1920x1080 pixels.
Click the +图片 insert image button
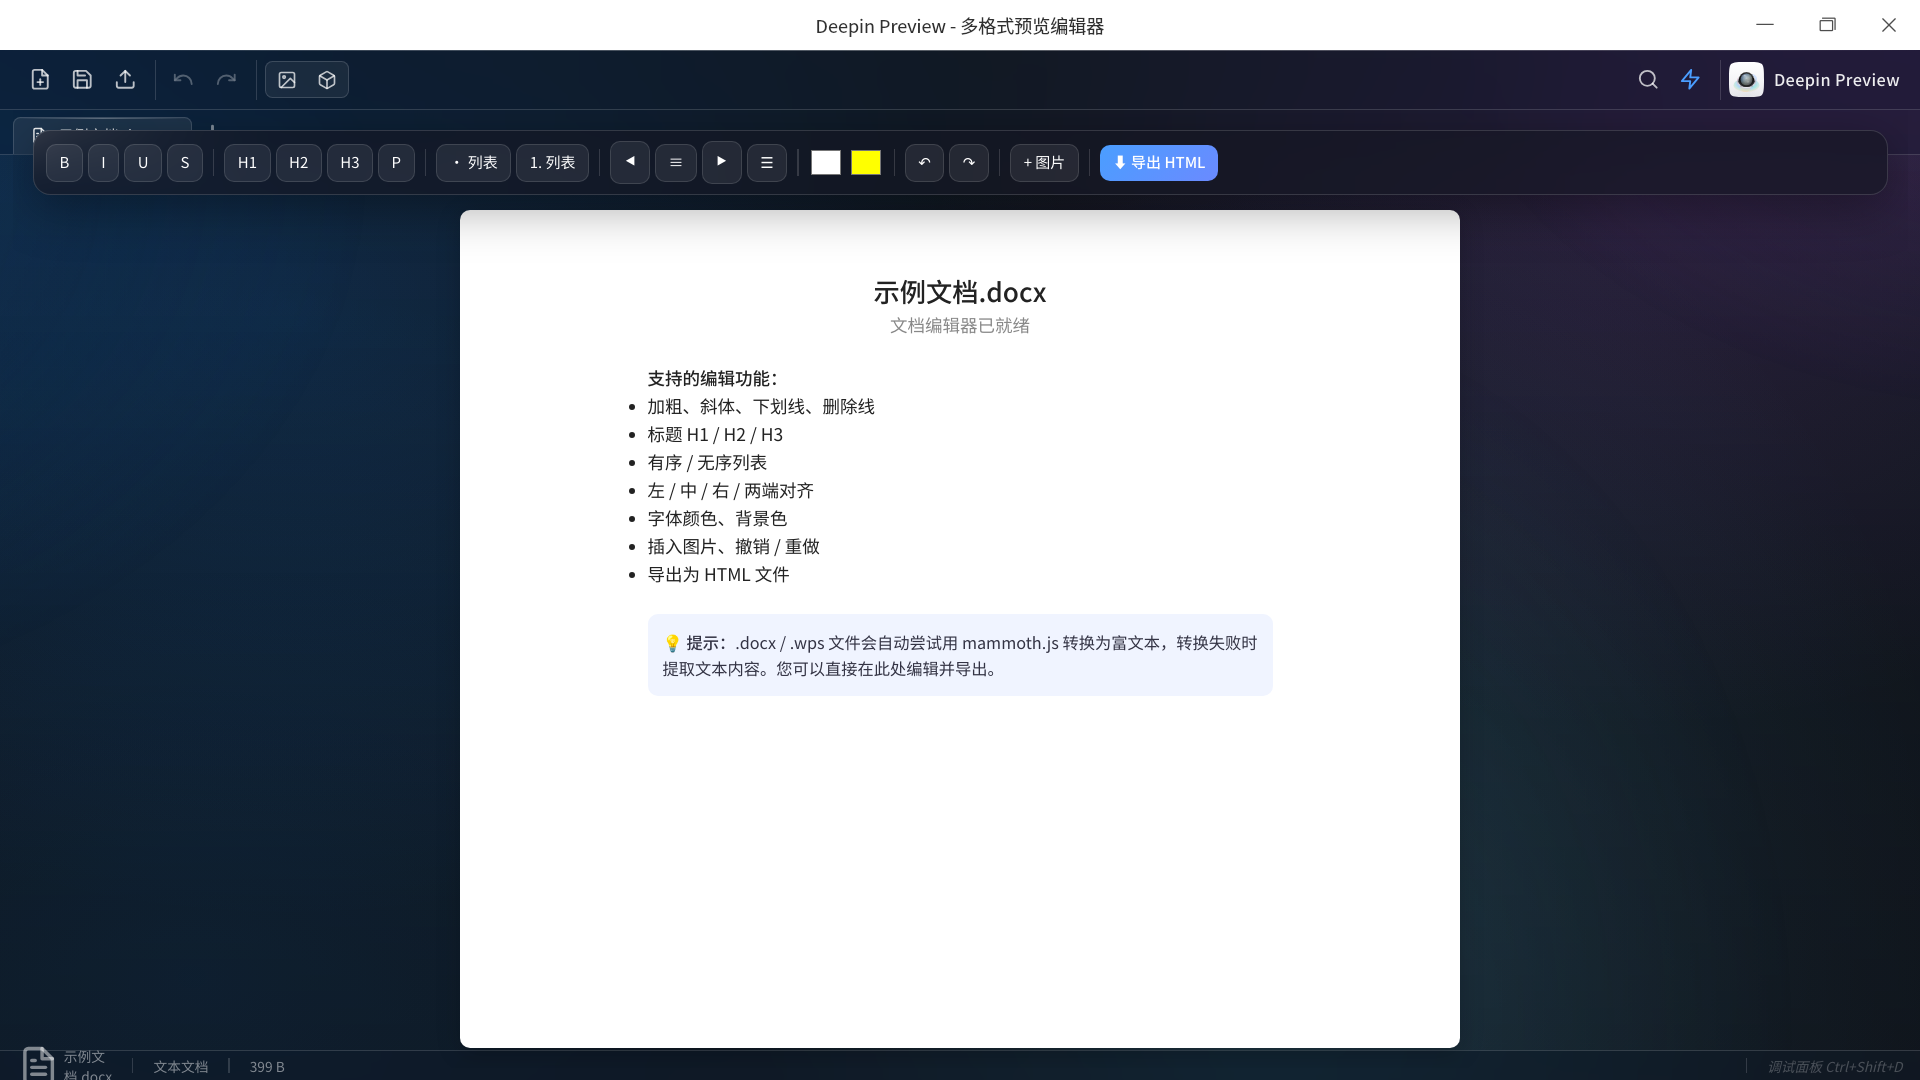click(x=1044, y=162)
